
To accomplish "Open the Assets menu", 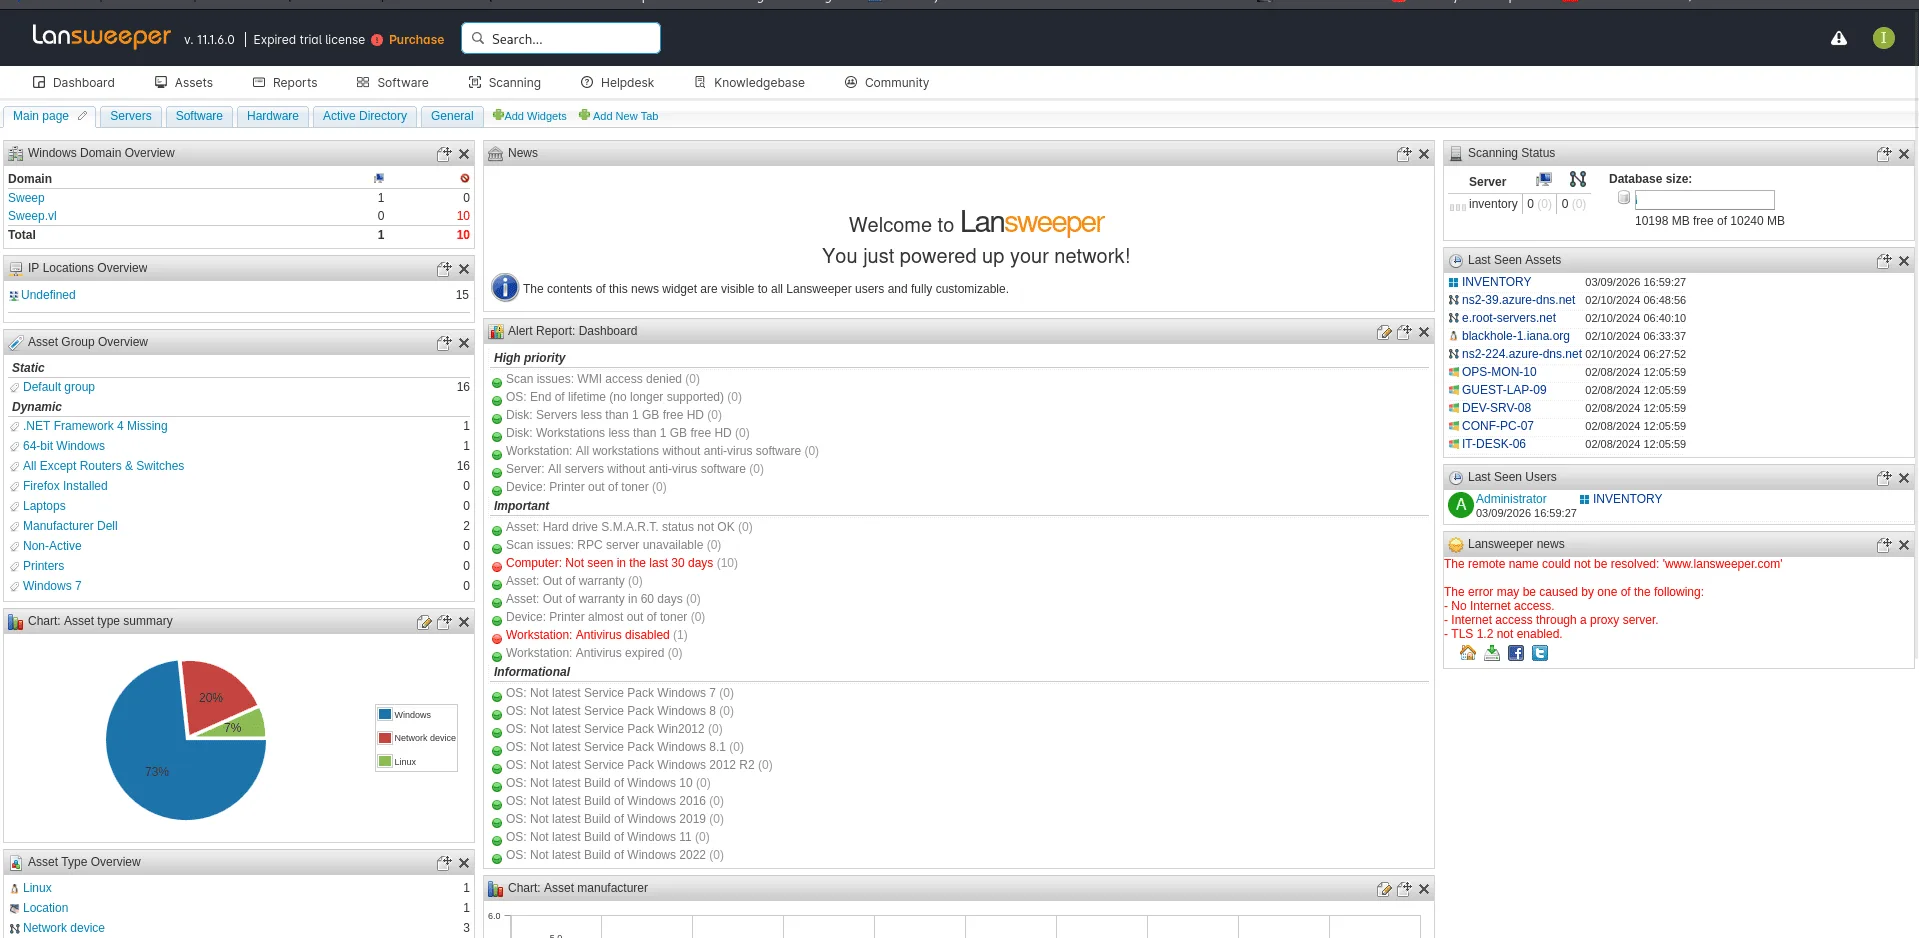I will [x=184, y=83].
